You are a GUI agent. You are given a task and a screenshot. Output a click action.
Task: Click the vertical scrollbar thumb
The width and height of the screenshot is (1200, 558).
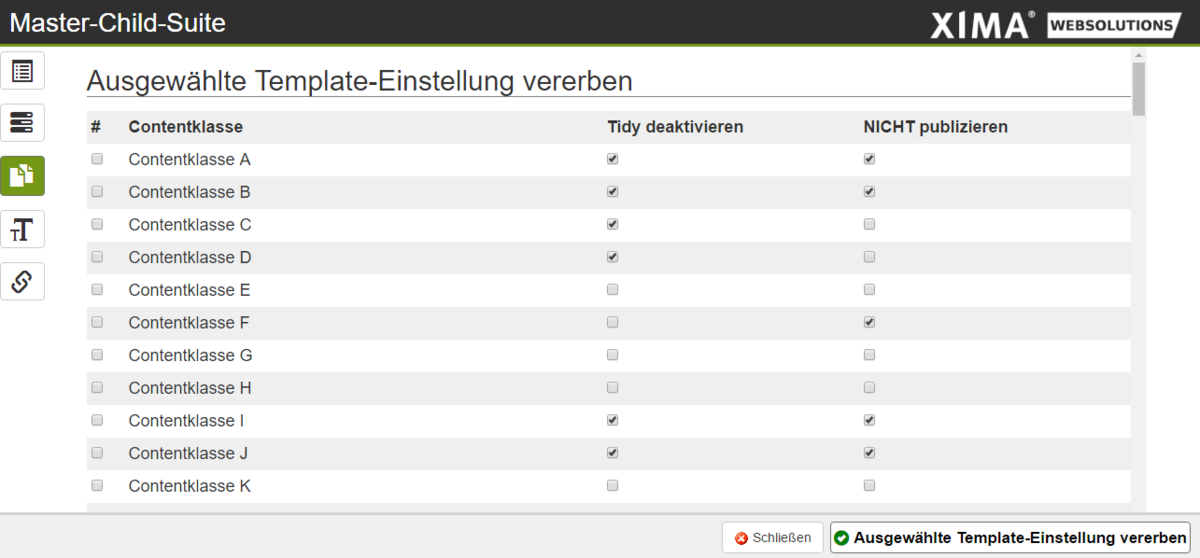[x=1138, y=88]
